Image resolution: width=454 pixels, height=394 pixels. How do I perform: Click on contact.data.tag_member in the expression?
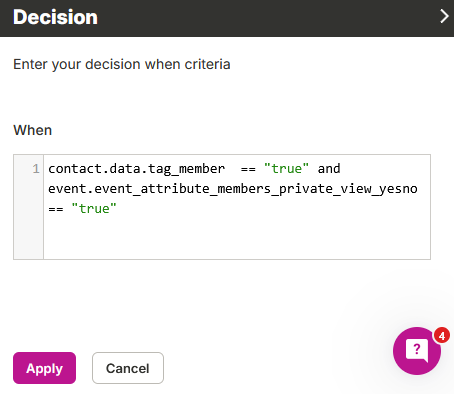pos(137,169)
